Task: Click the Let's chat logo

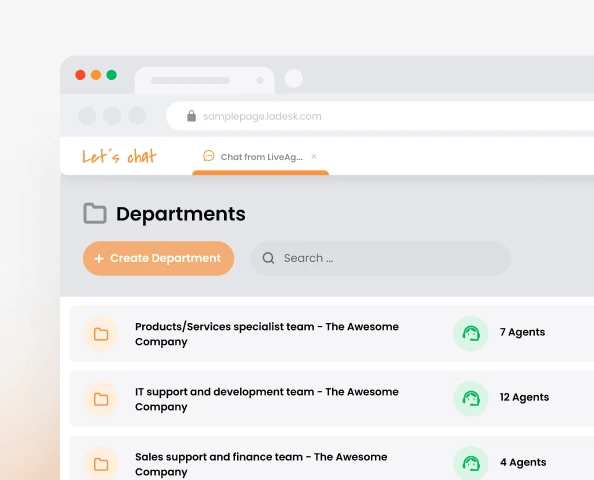Action: click(x=119, y=156)
